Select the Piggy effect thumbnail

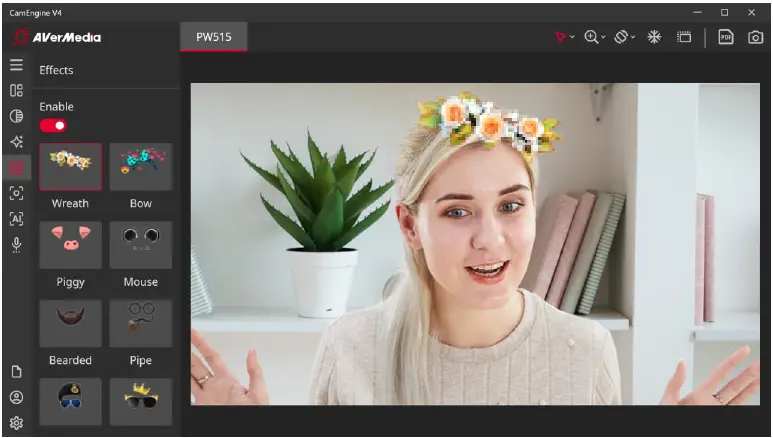click(x=70, y=245)
